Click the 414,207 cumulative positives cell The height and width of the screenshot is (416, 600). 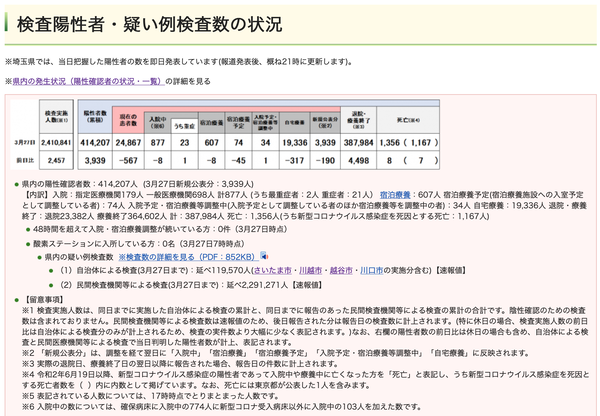pos(95,142)
